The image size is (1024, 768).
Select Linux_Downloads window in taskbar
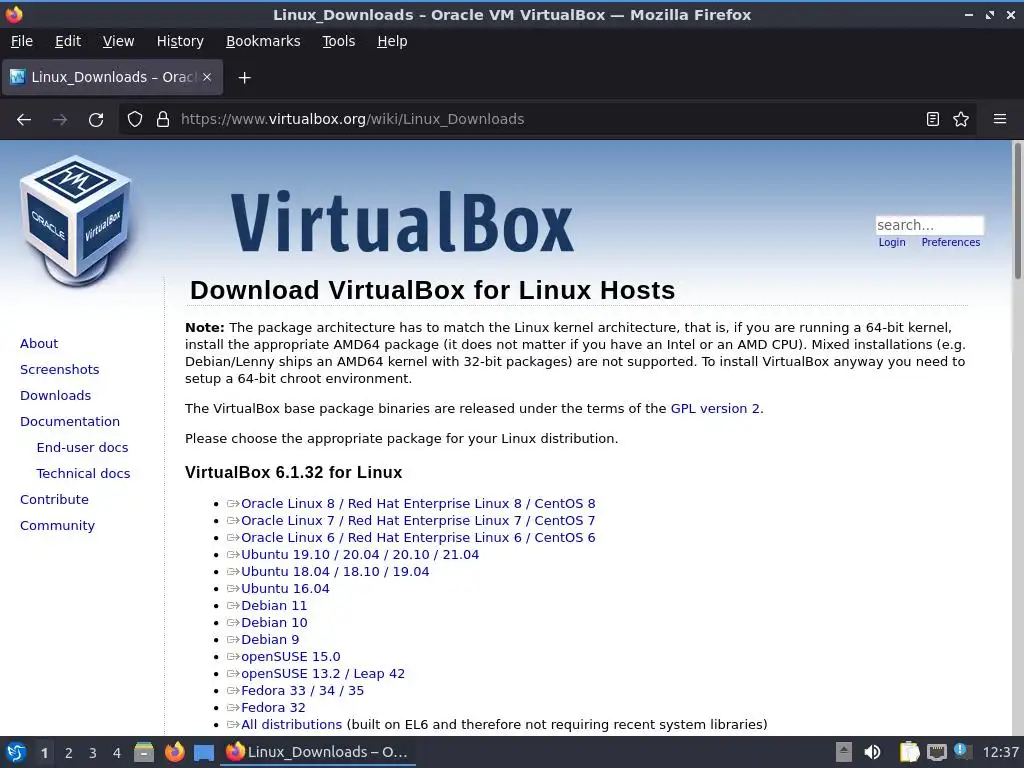(x=318, y=752)
